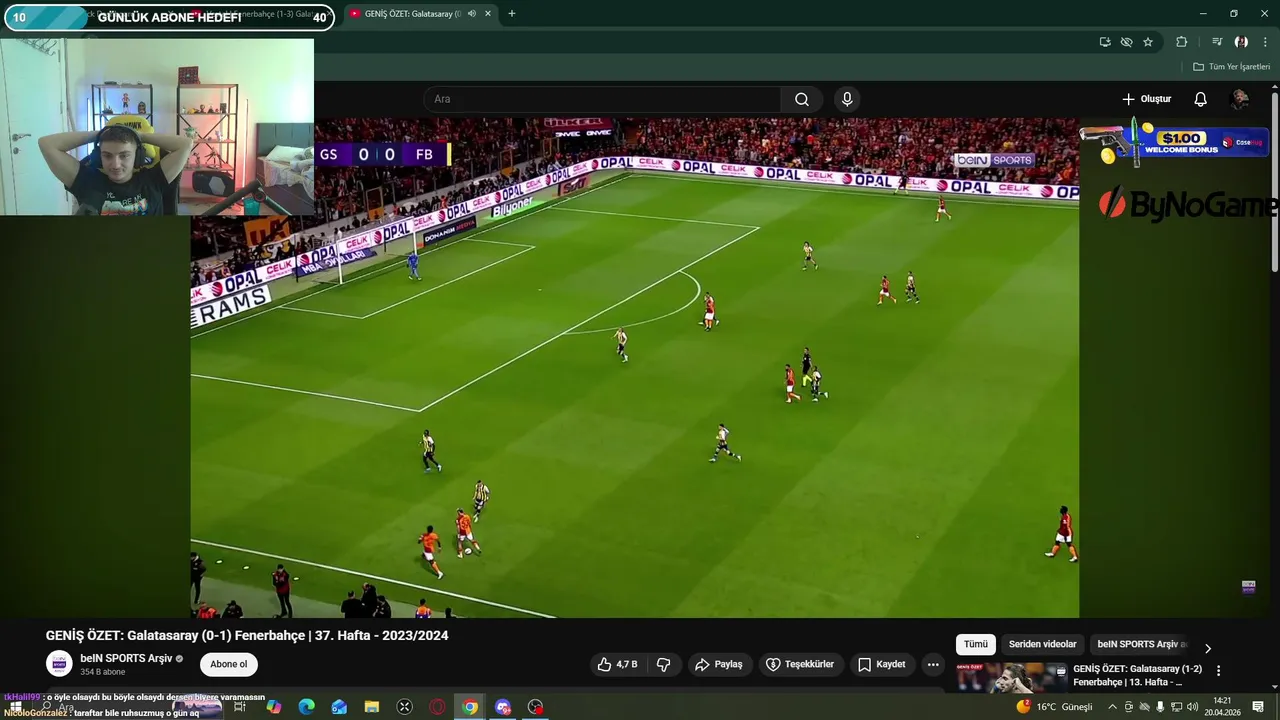The width and height of the screenshot is (1280, 720).
Task: Open the taskbar clock showing 14:21
Action: pos(1222,707)
